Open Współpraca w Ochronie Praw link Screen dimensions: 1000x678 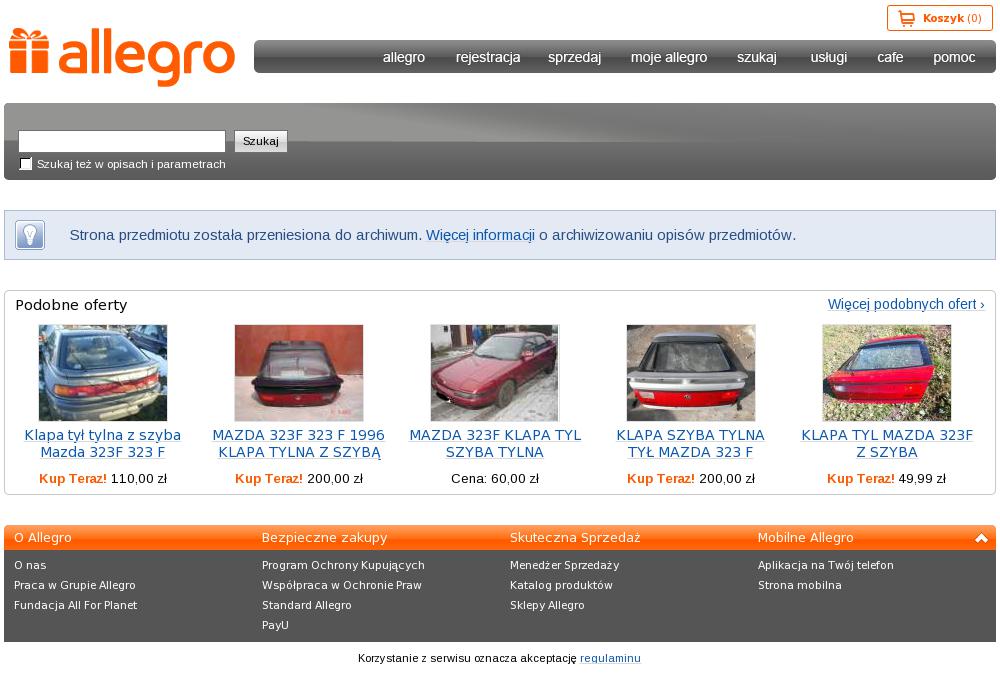click(x=341, y=585)
